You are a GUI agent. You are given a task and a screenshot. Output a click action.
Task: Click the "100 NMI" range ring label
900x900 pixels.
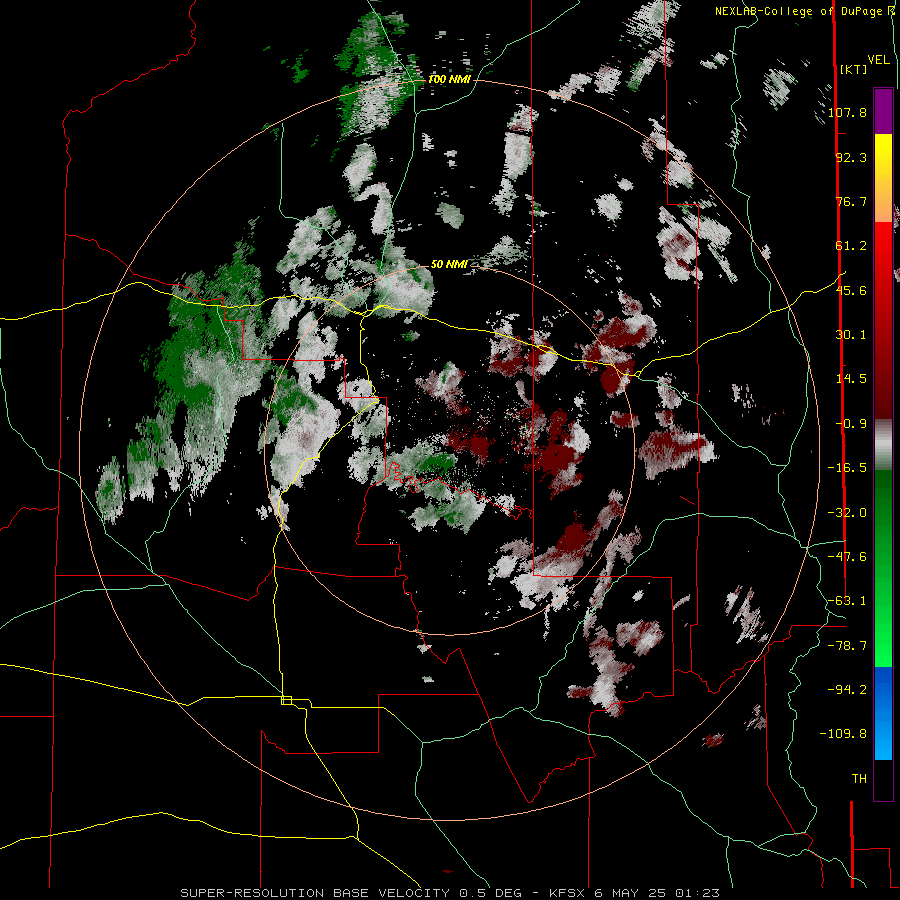coord(449,79)
